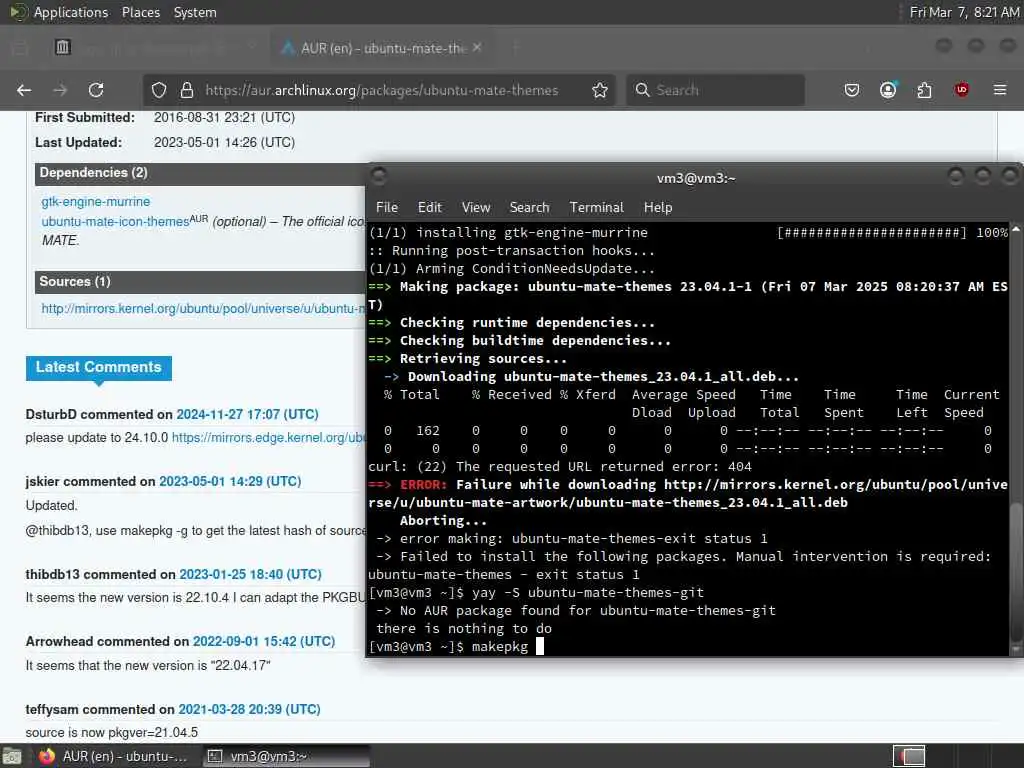Open Pocket save icon
The width and height of the screenshot is (1024, 768).
point(852,90)
